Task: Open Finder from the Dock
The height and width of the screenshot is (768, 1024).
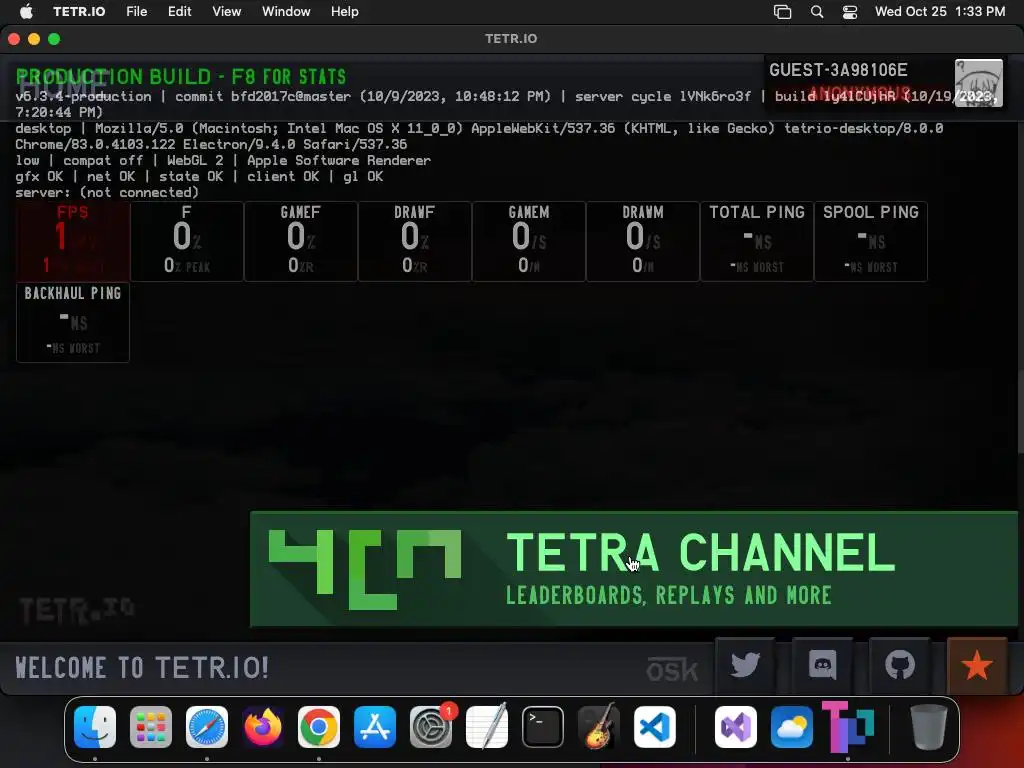Action: [95, 727]
